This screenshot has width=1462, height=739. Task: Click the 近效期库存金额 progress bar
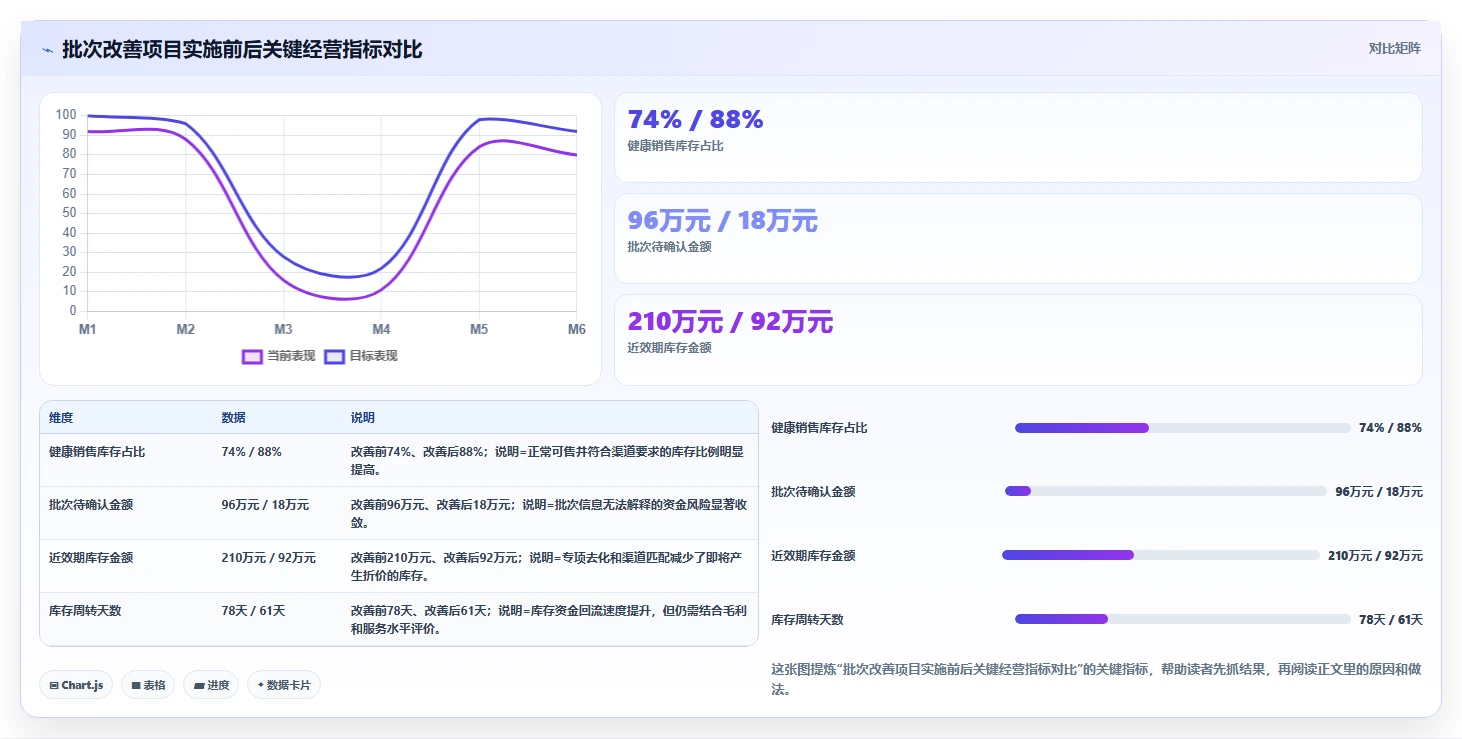(1161, 555)
